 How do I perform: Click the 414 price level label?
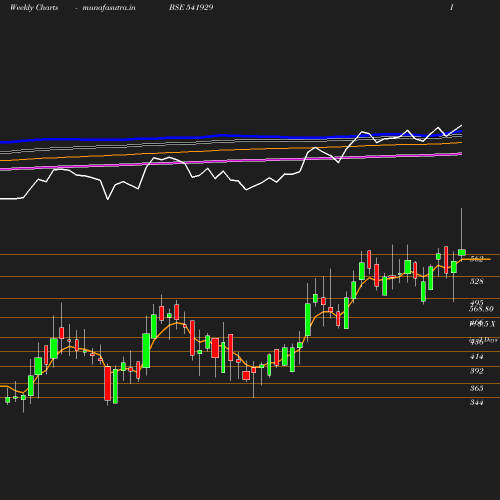477,357
